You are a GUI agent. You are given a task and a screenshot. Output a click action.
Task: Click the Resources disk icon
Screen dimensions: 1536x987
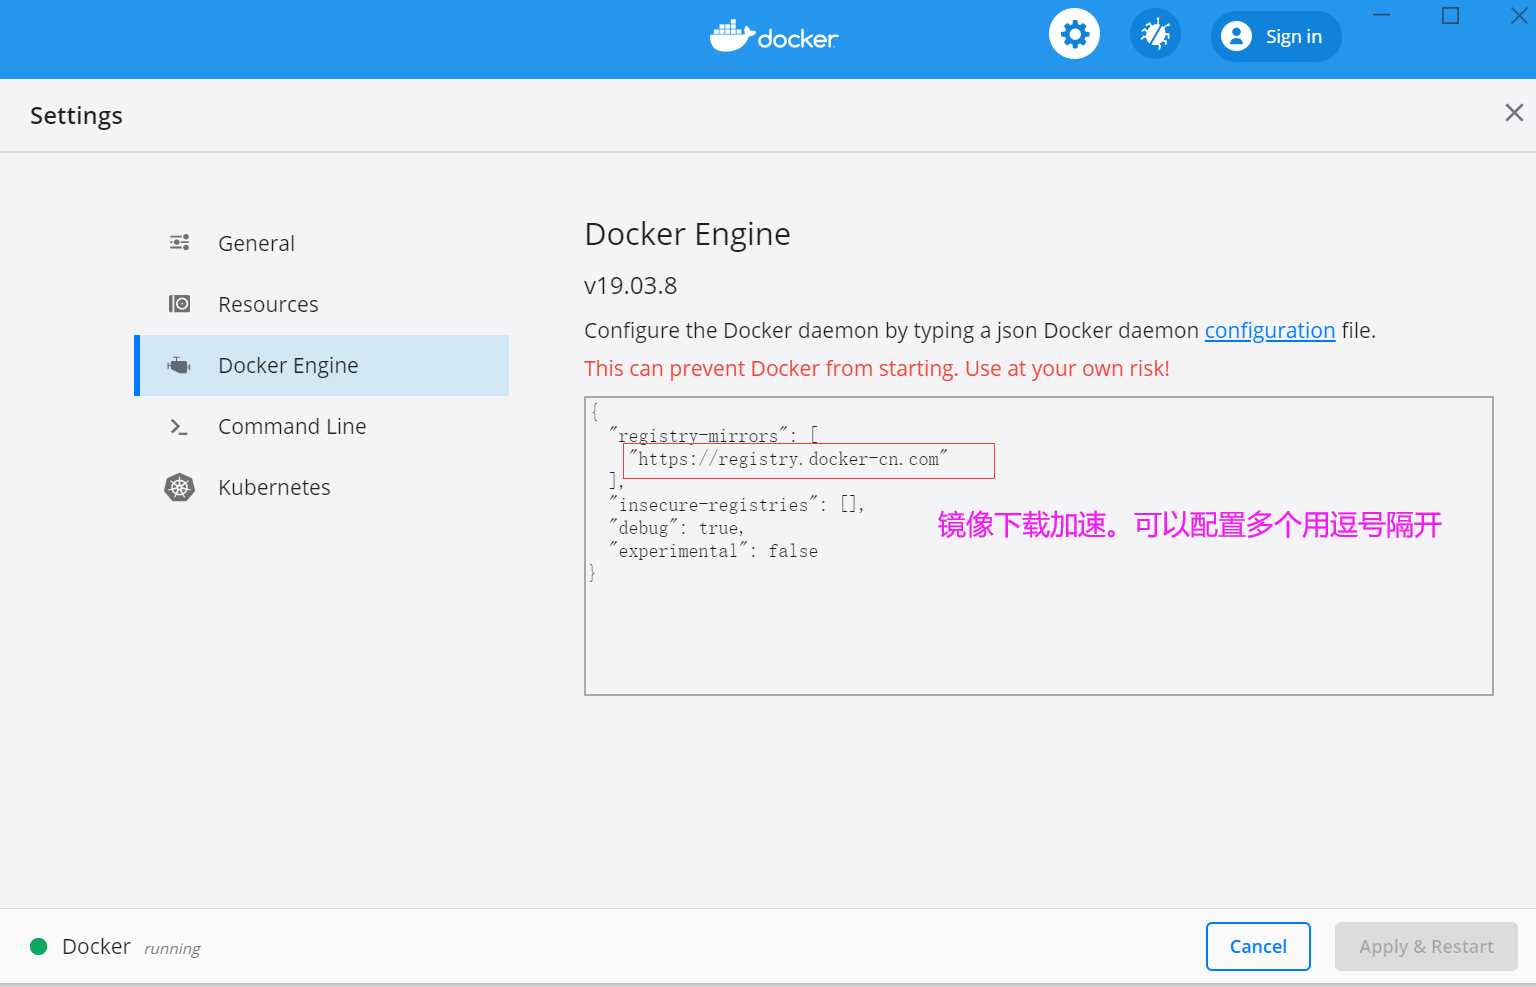[x=180, y=304]
